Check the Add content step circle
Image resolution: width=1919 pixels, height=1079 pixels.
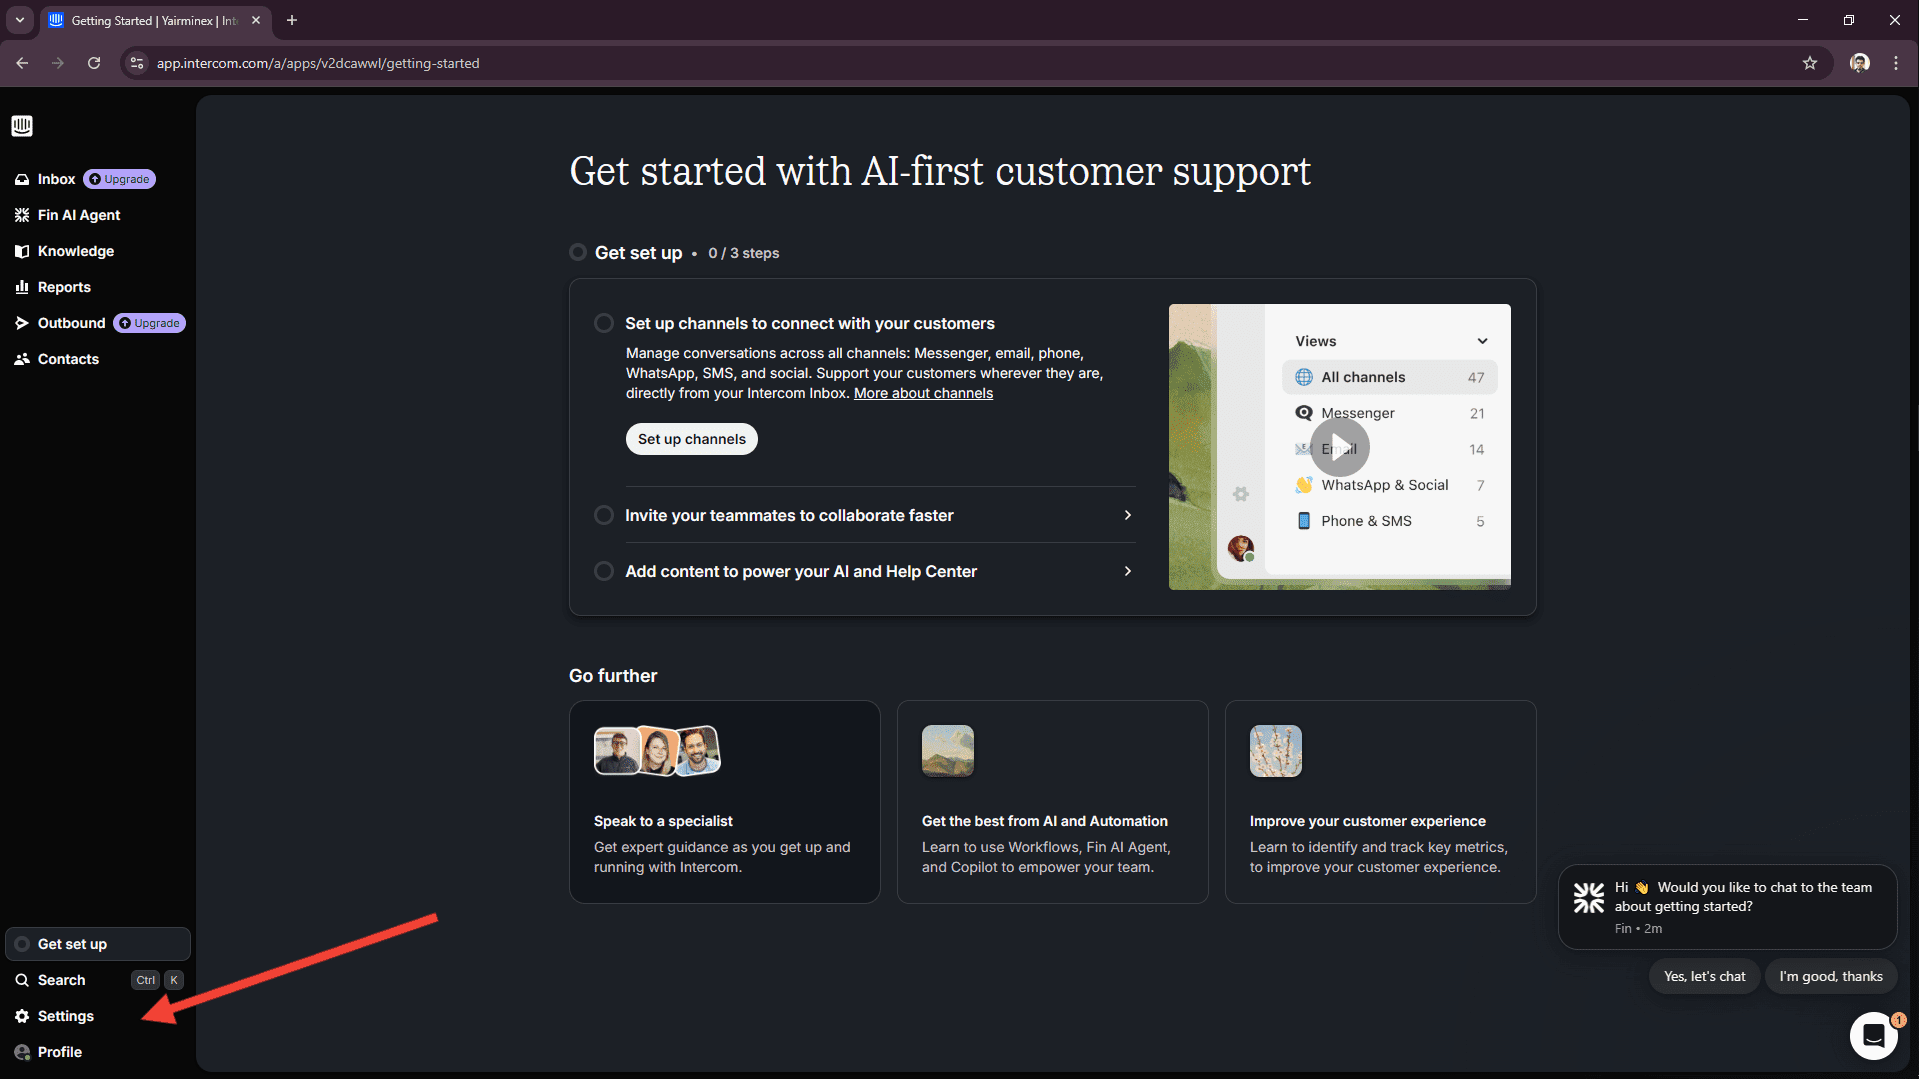[x=604, y=571]
